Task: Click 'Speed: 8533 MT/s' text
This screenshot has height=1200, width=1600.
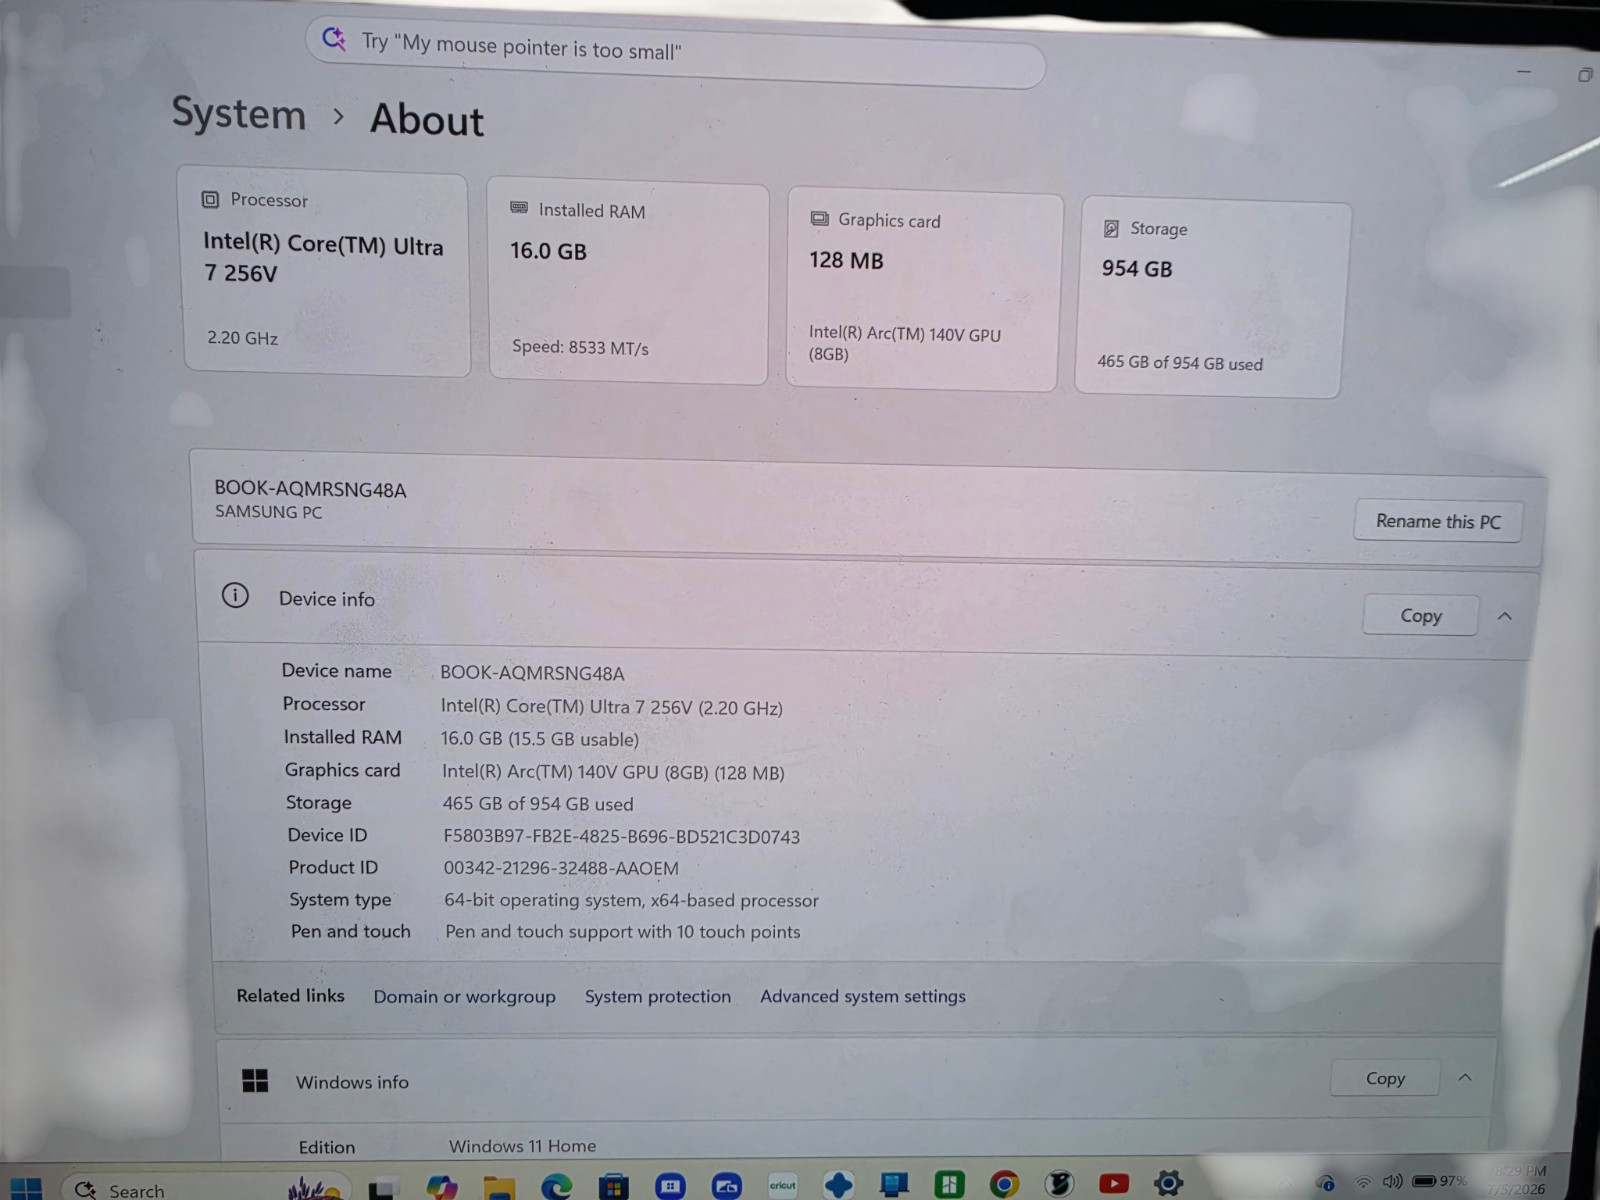Action: 580,347
